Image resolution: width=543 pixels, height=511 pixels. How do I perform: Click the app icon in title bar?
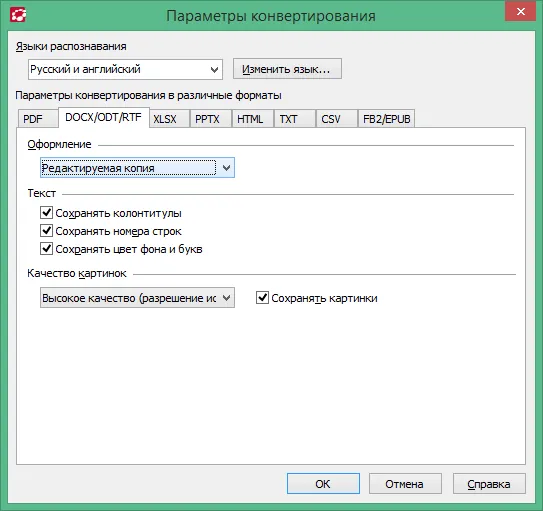pos(18,15)
